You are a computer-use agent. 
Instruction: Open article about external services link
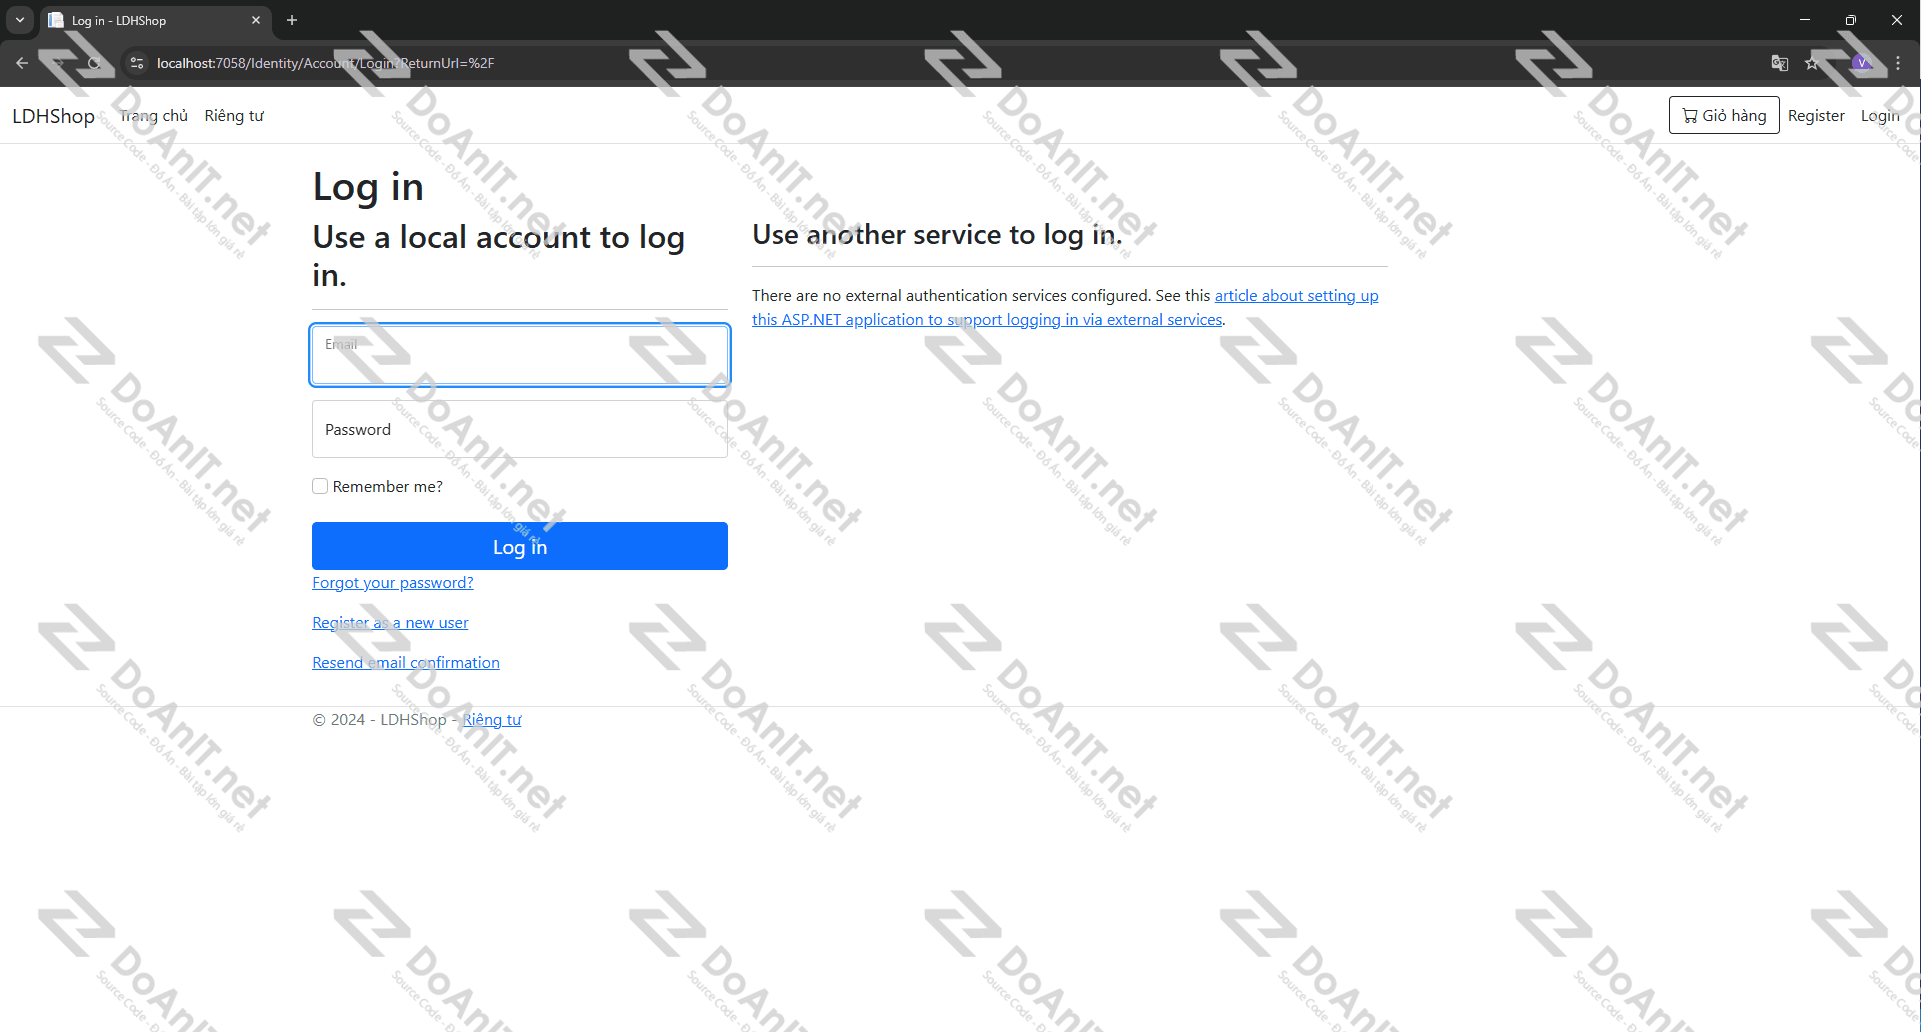pos(1065,308)
